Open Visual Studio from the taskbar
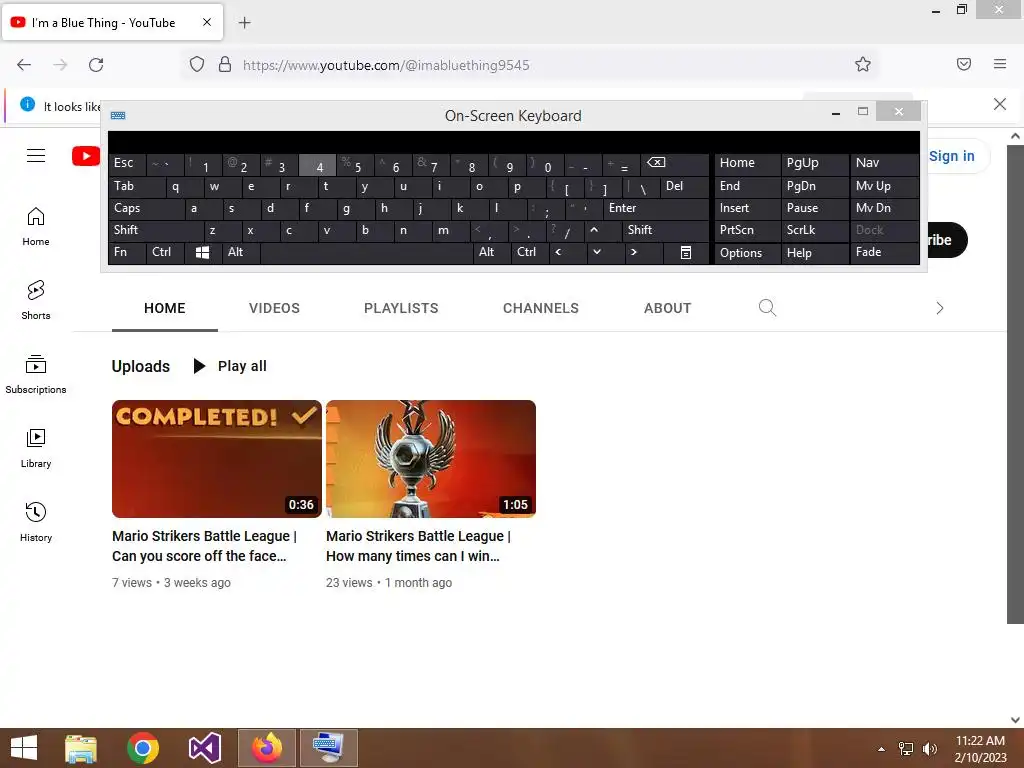 click(x=204, y=748)
